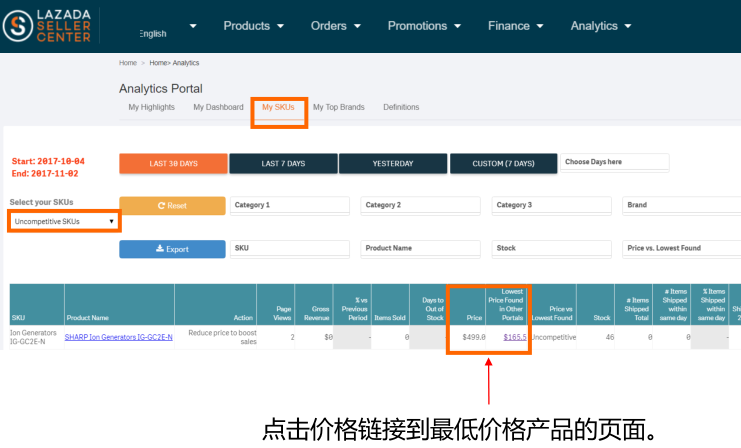
Task: Sort by Items Sold column header
Action: [x=390, y=304]
